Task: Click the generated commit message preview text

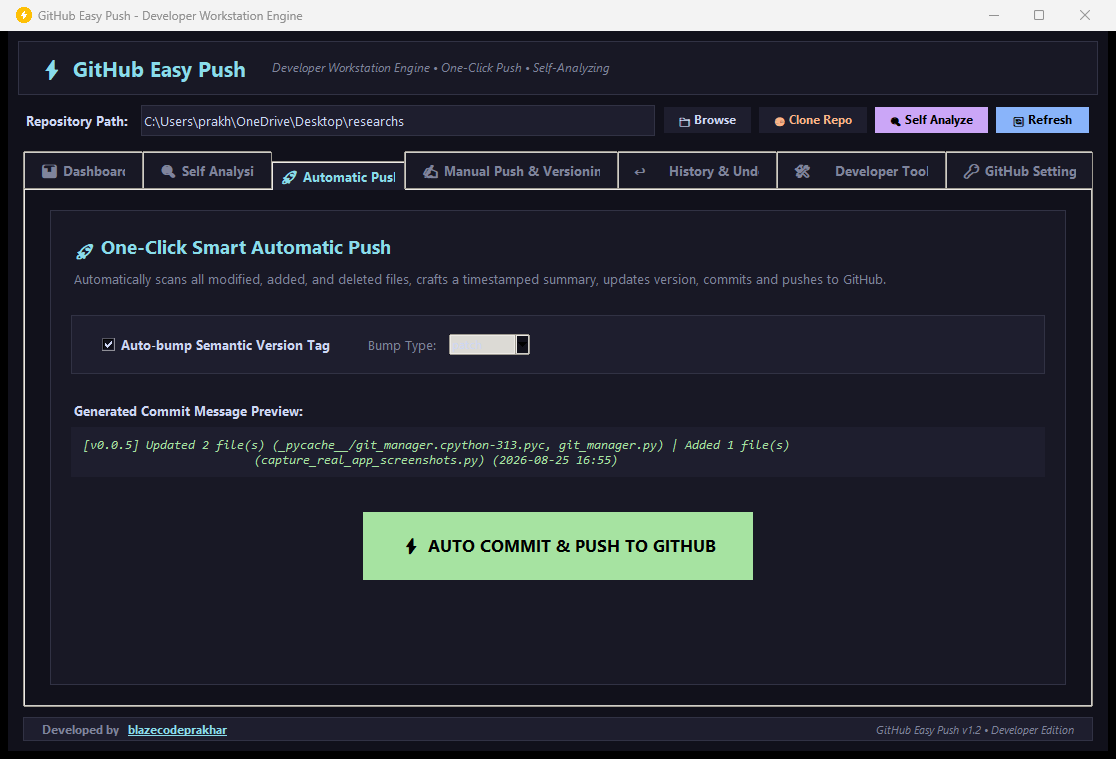Action: pos(436,452)
